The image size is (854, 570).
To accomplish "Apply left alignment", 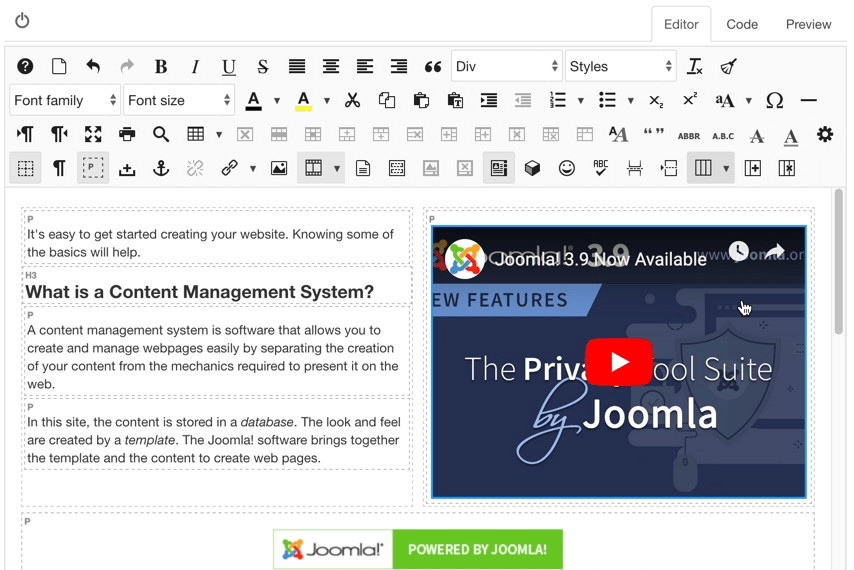I will 364,66.
